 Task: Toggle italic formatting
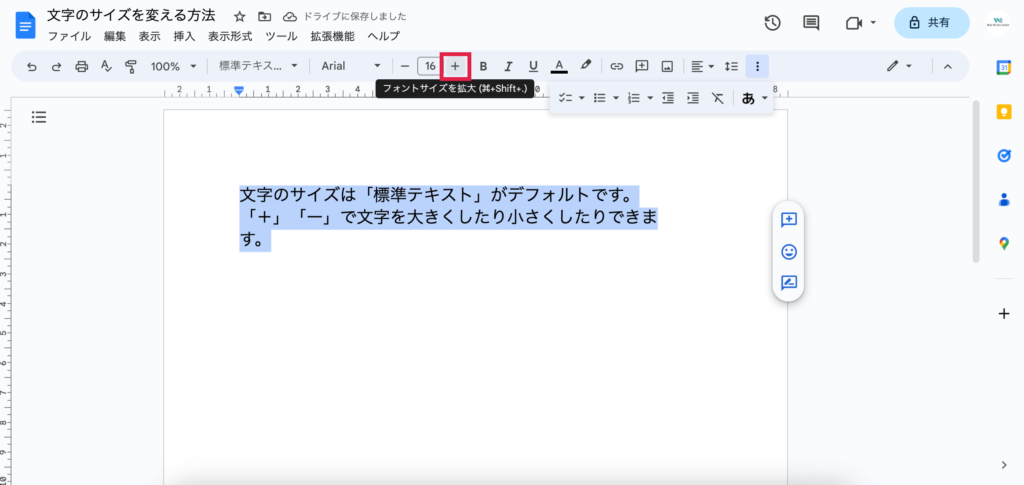click(508, 66)
